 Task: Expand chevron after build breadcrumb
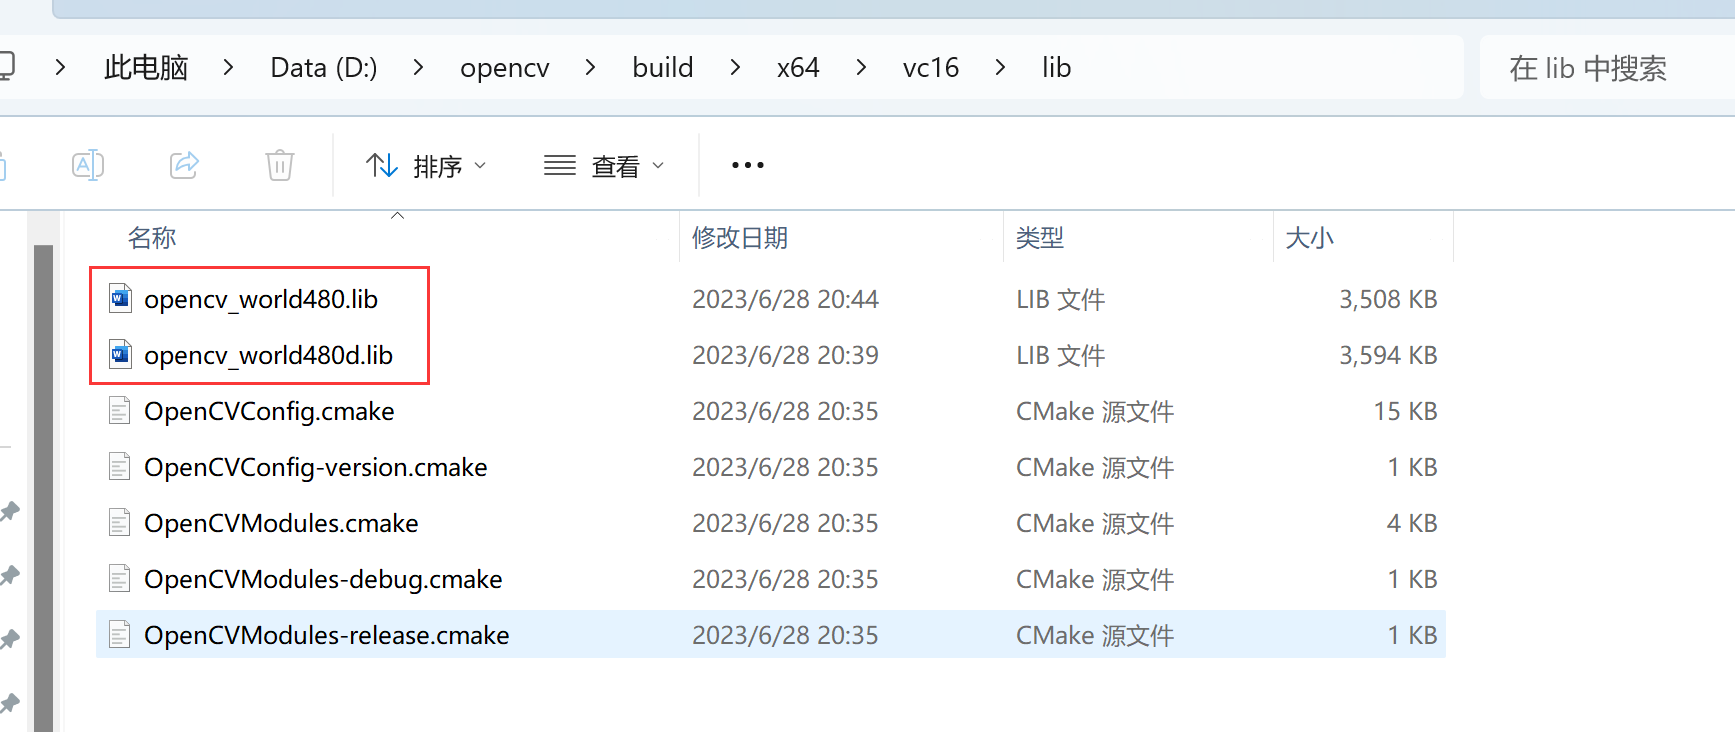pos(735,68)
